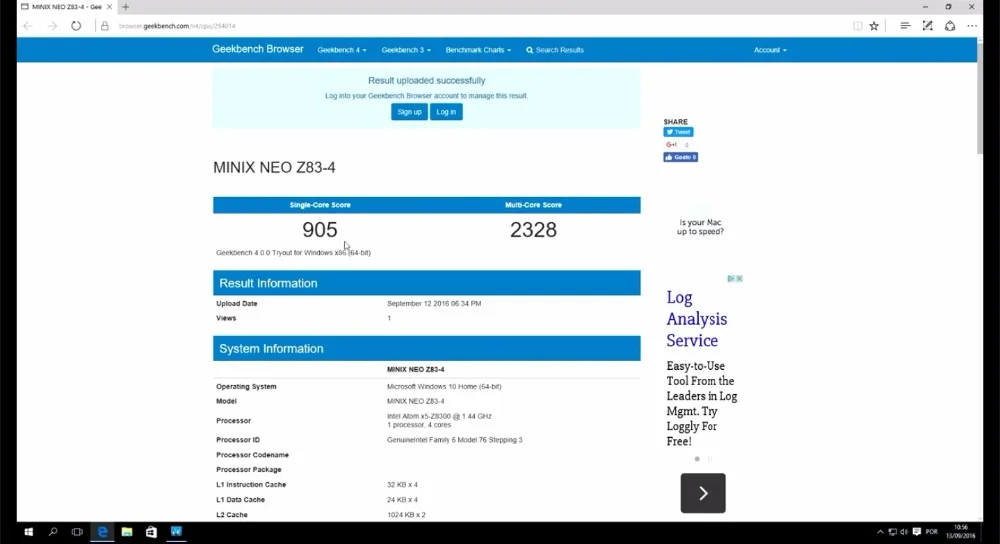
Task: Open a new browser tab
Action: tap(126, 7)
